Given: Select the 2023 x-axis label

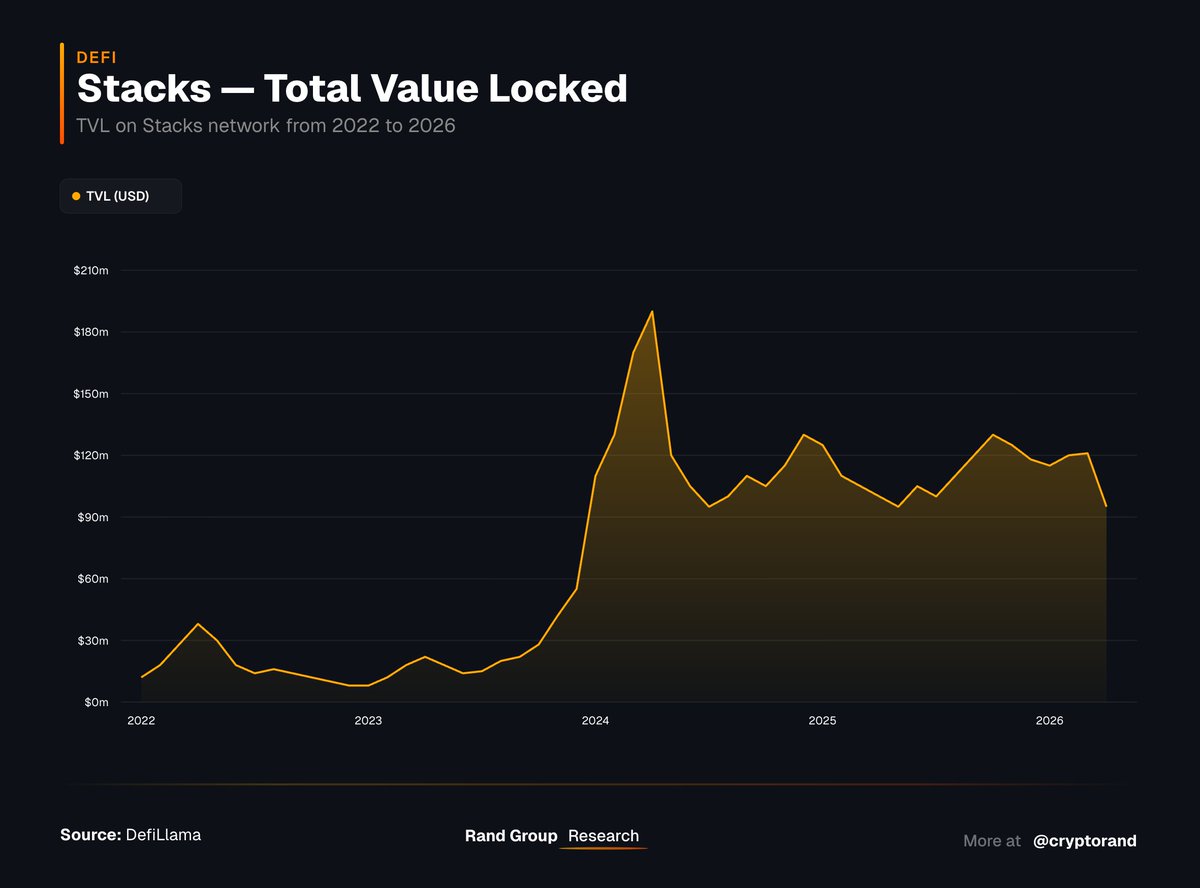Looking at the screenshot, I should click(368, 721).
